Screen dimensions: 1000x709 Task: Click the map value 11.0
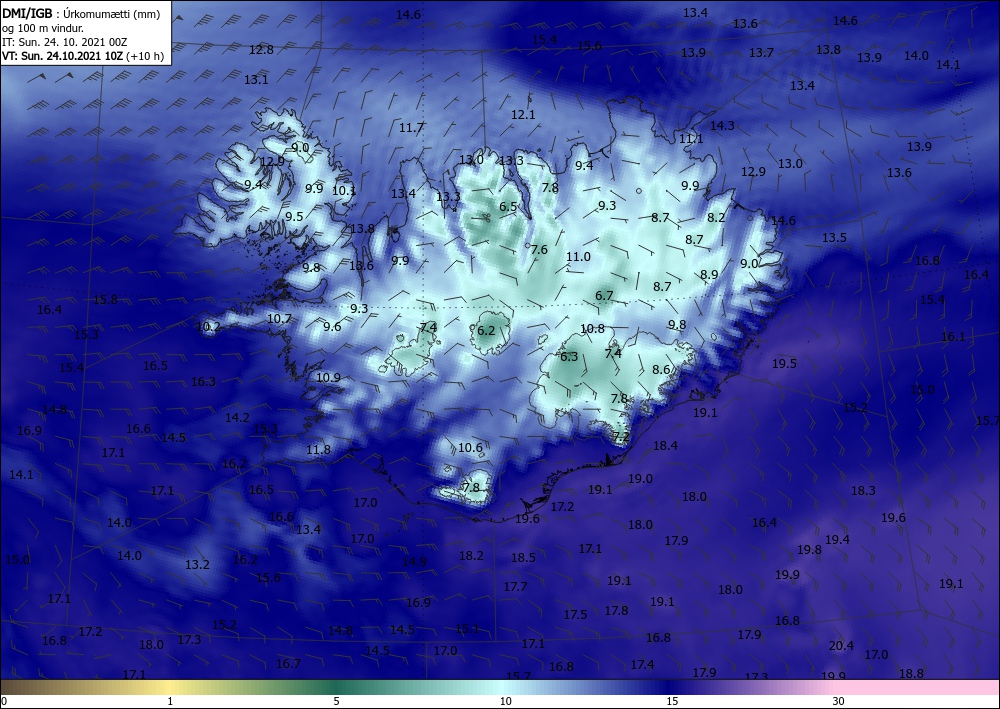coord(578,256)
